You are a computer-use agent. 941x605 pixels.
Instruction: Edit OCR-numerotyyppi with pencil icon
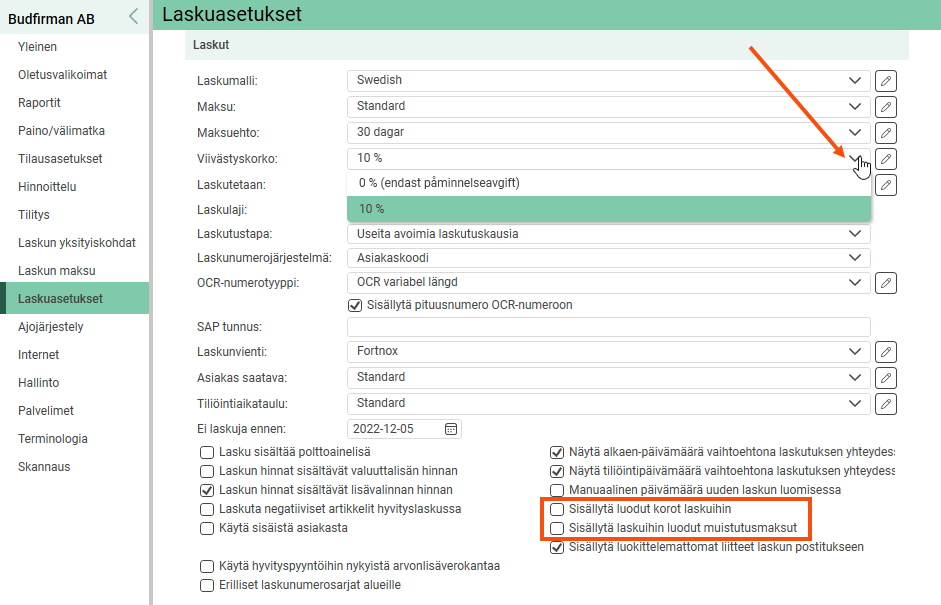pos(885,282)
